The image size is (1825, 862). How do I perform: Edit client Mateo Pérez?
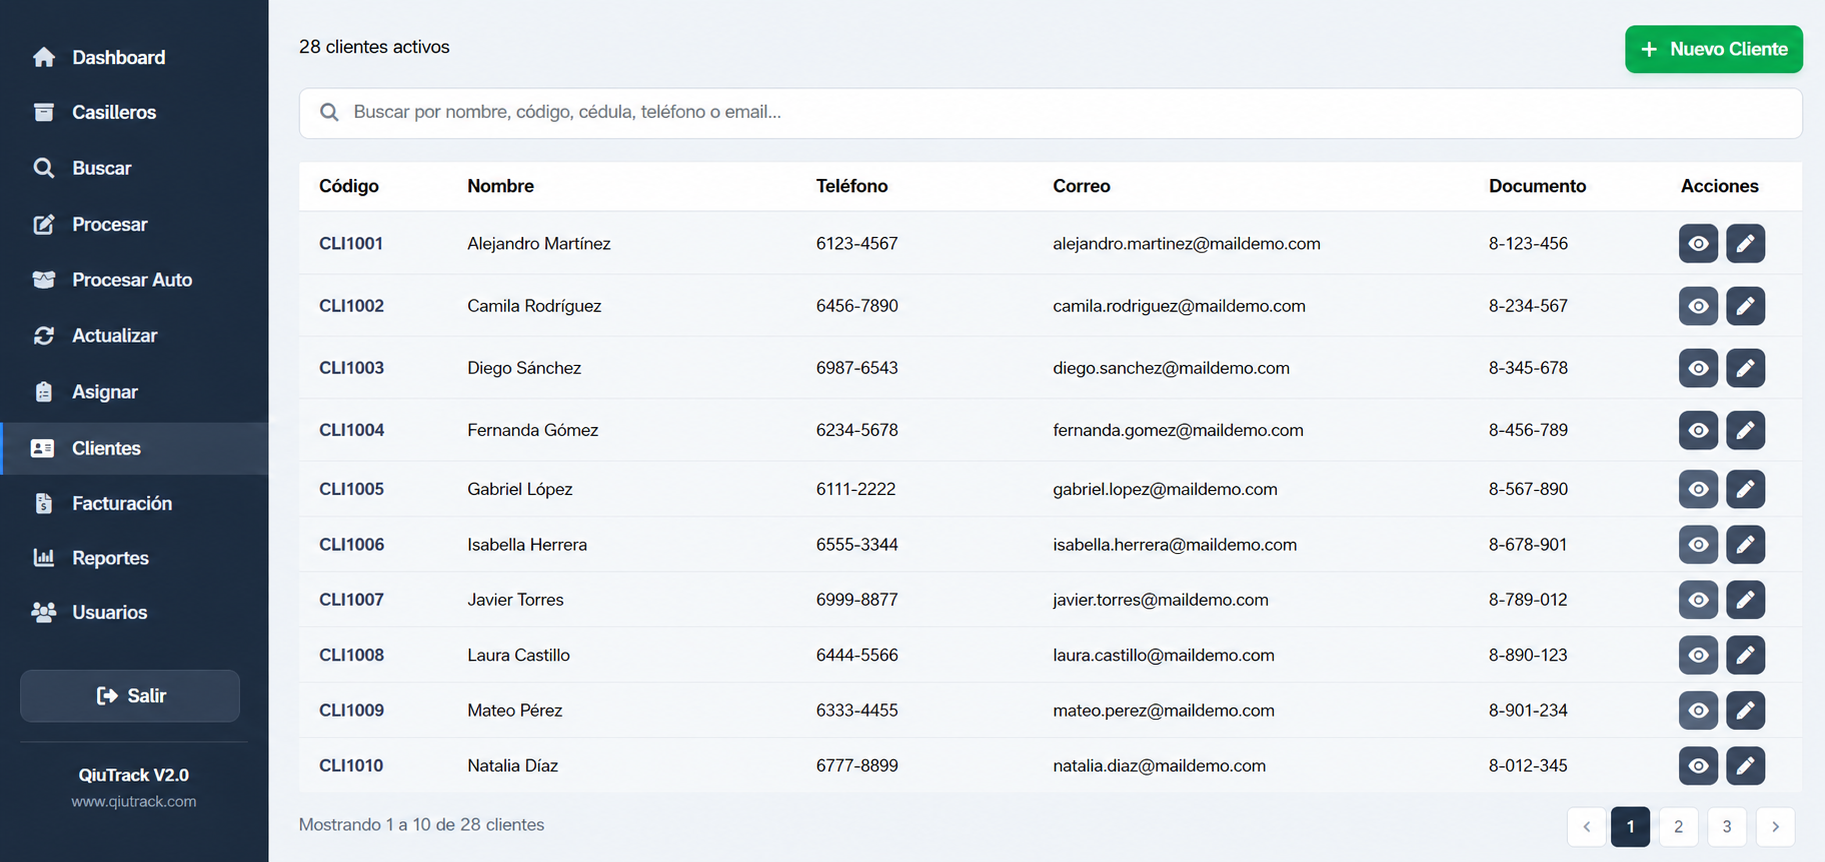click(x=1745, y=710)
